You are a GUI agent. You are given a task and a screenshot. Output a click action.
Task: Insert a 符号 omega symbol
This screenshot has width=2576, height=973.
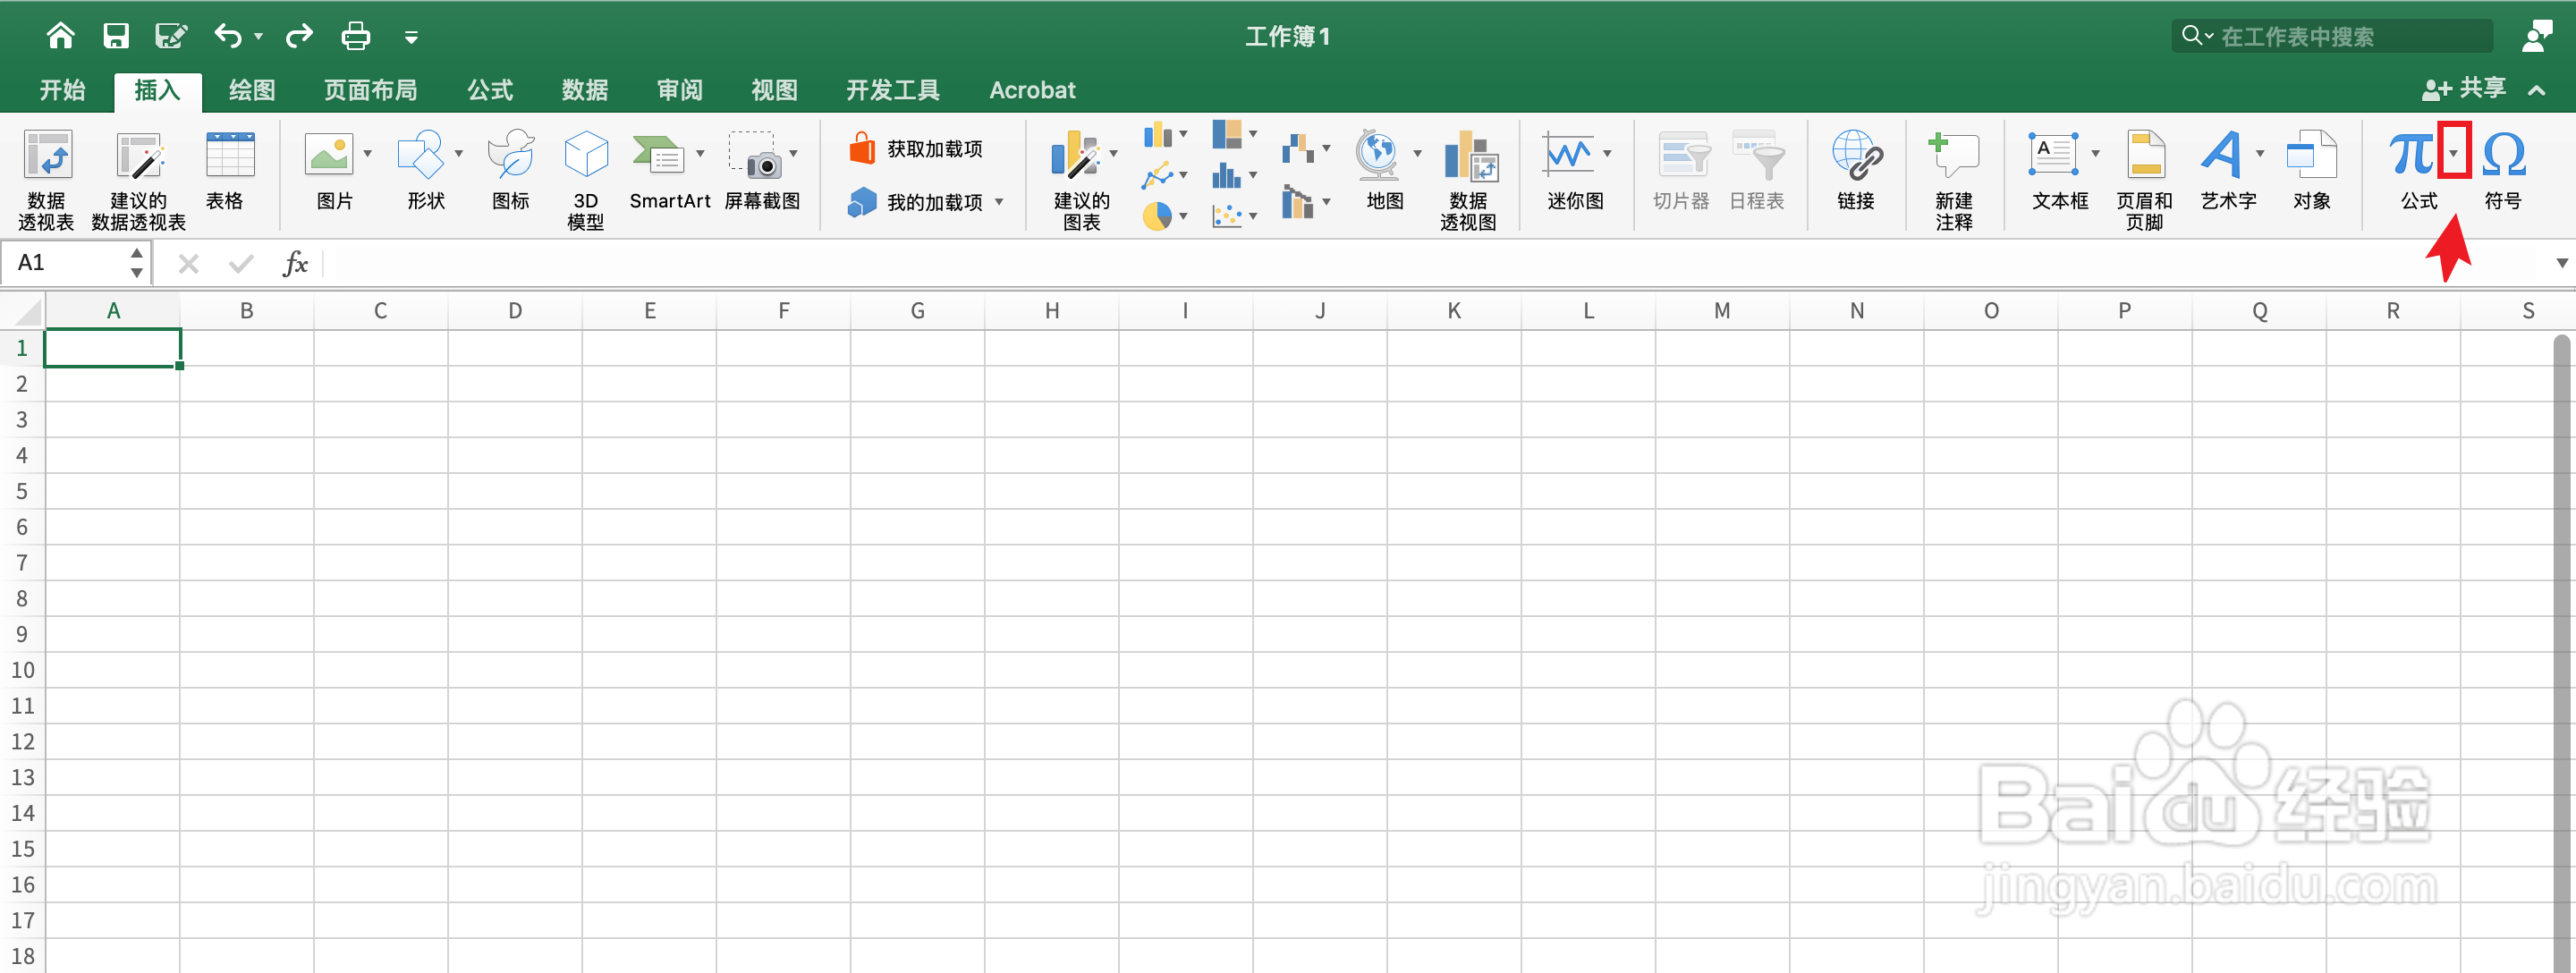pyautogui.click(x=2504, y=170)
